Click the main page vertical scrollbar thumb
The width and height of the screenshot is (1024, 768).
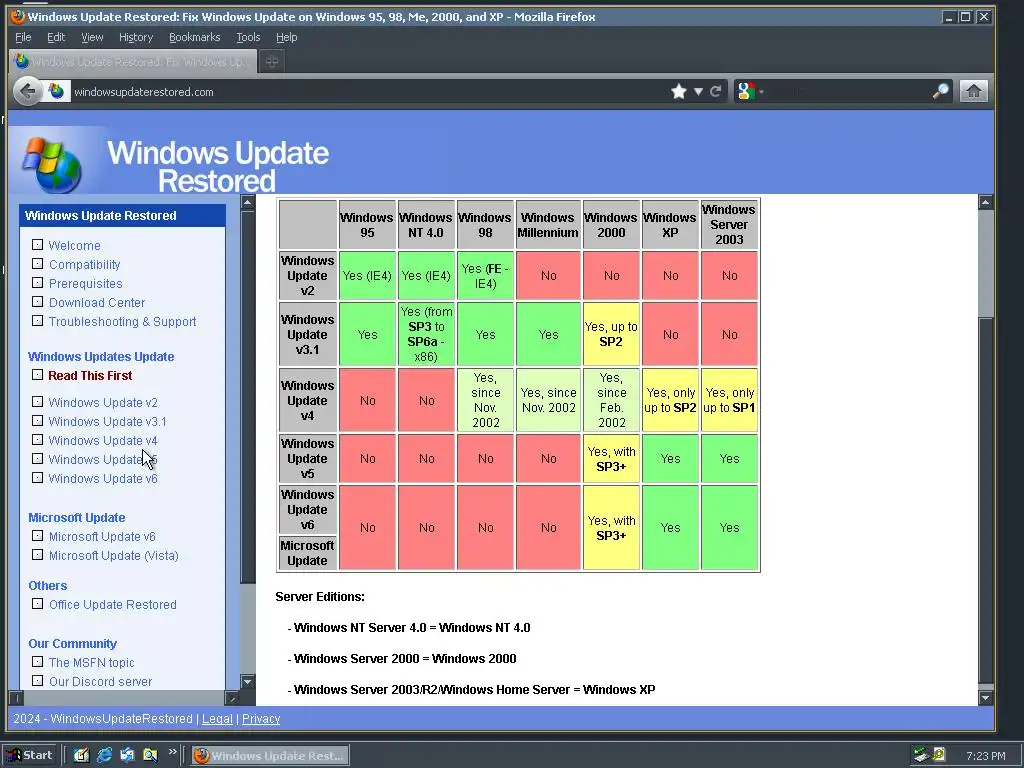(985, 500)
